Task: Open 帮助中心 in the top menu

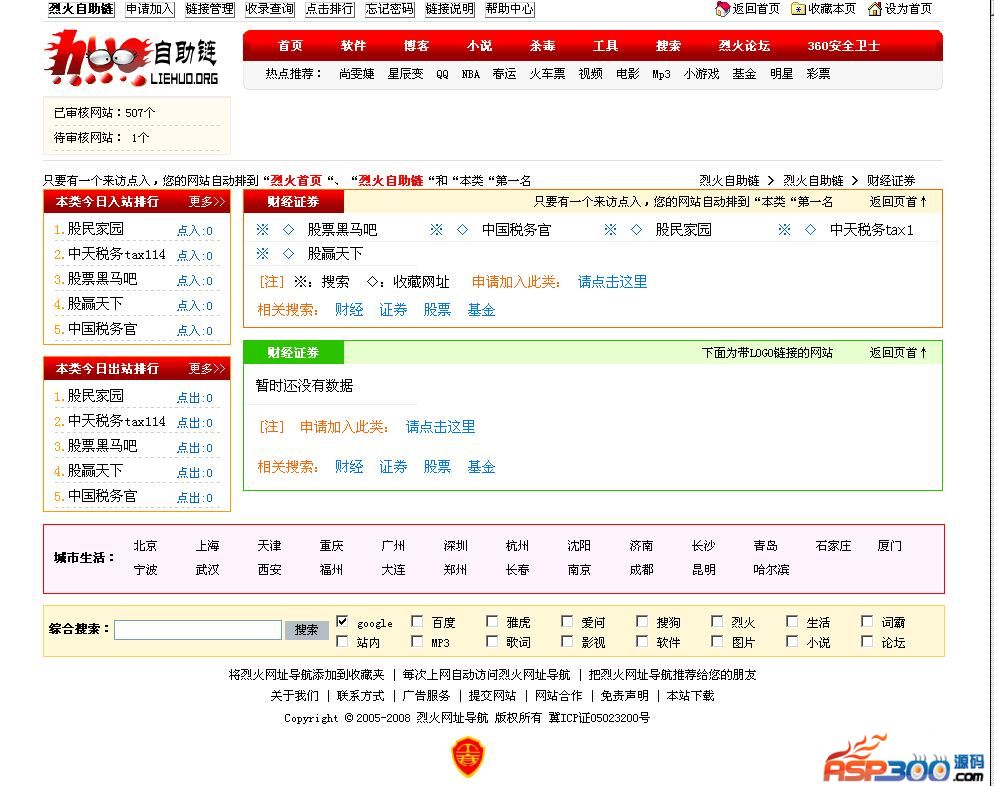Action: (x=510, y=9)
